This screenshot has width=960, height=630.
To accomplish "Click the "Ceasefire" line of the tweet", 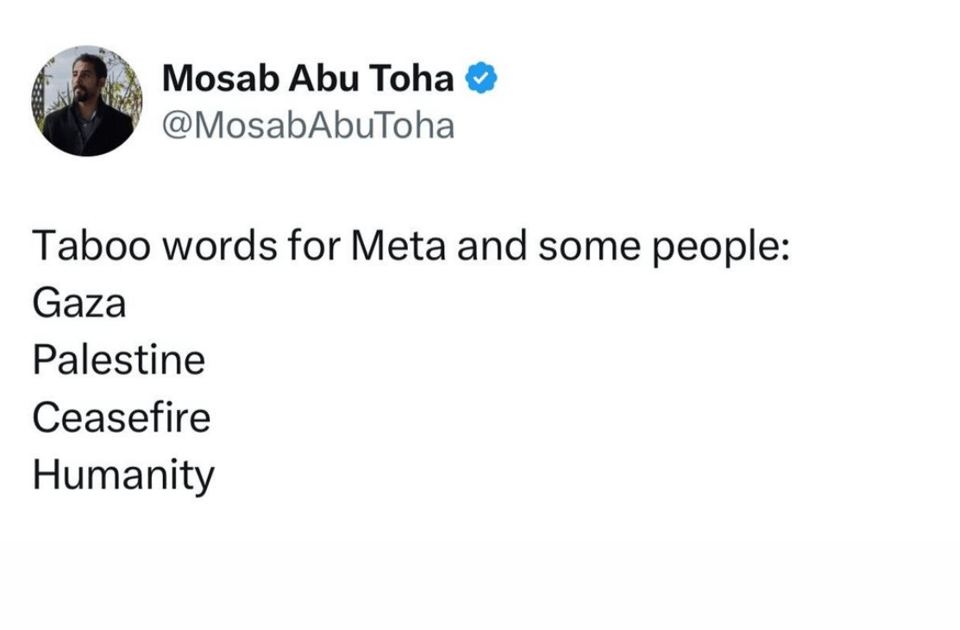I will pos(121,417).
